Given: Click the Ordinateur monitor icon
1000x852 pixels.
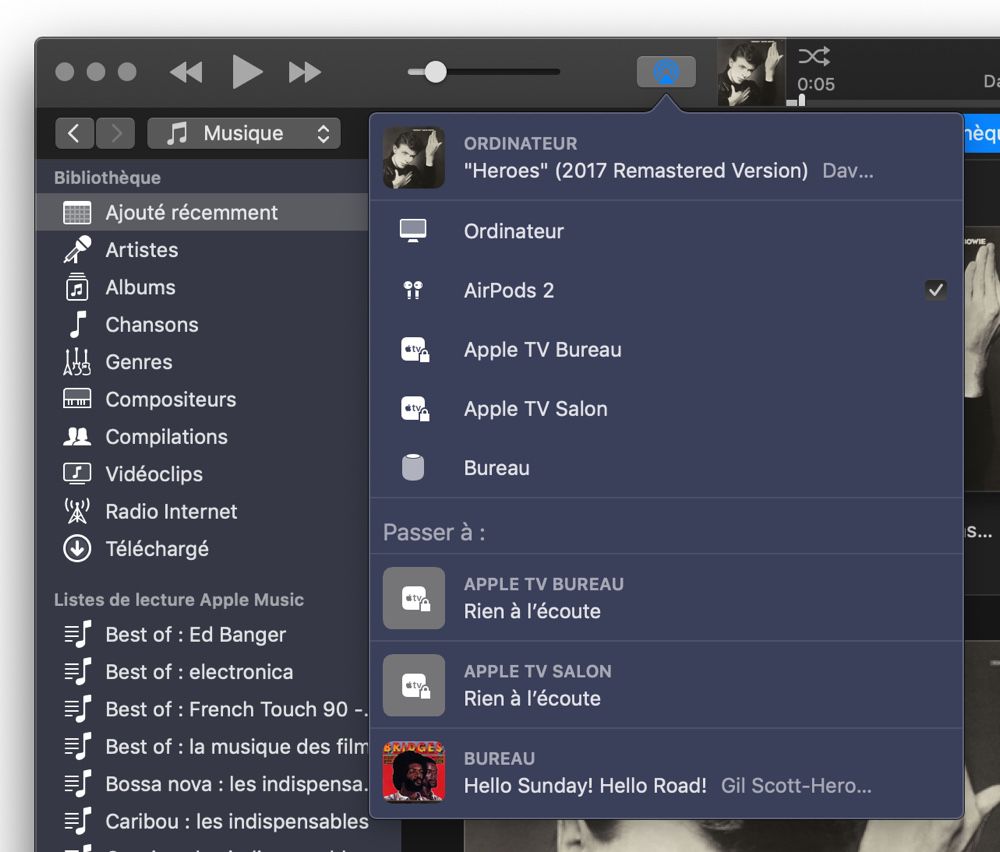Looking at the screenshot, I should pos(413,230).
